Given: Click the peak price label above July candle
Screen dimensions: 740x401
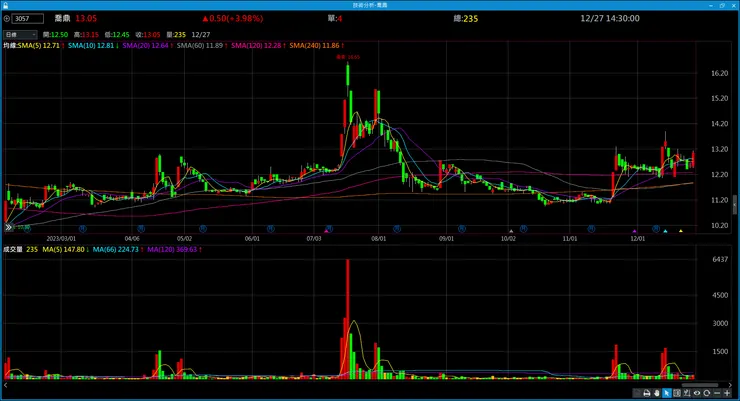Looking at the screenshot, I should click(348, 57).
